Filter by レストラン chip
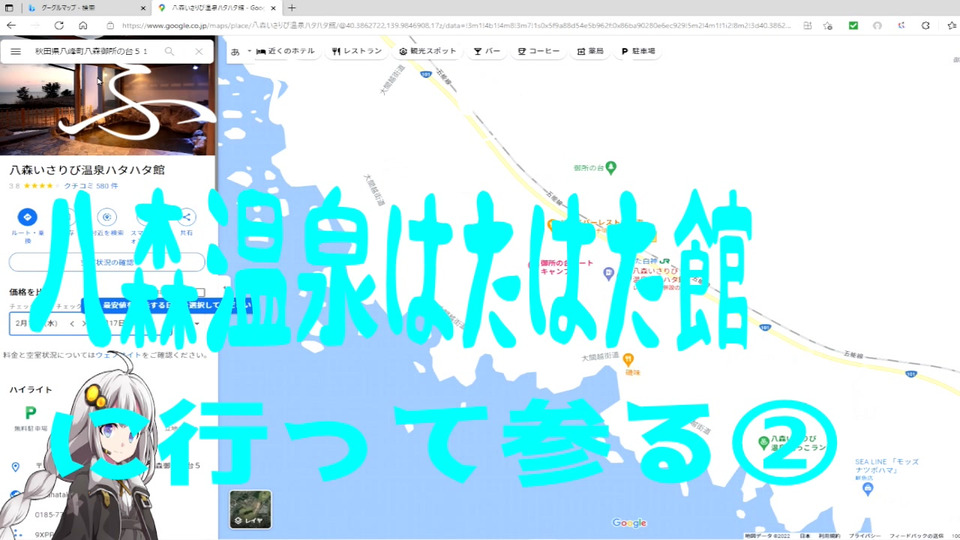The image size is (960, 540). click(x=356, y=51)
